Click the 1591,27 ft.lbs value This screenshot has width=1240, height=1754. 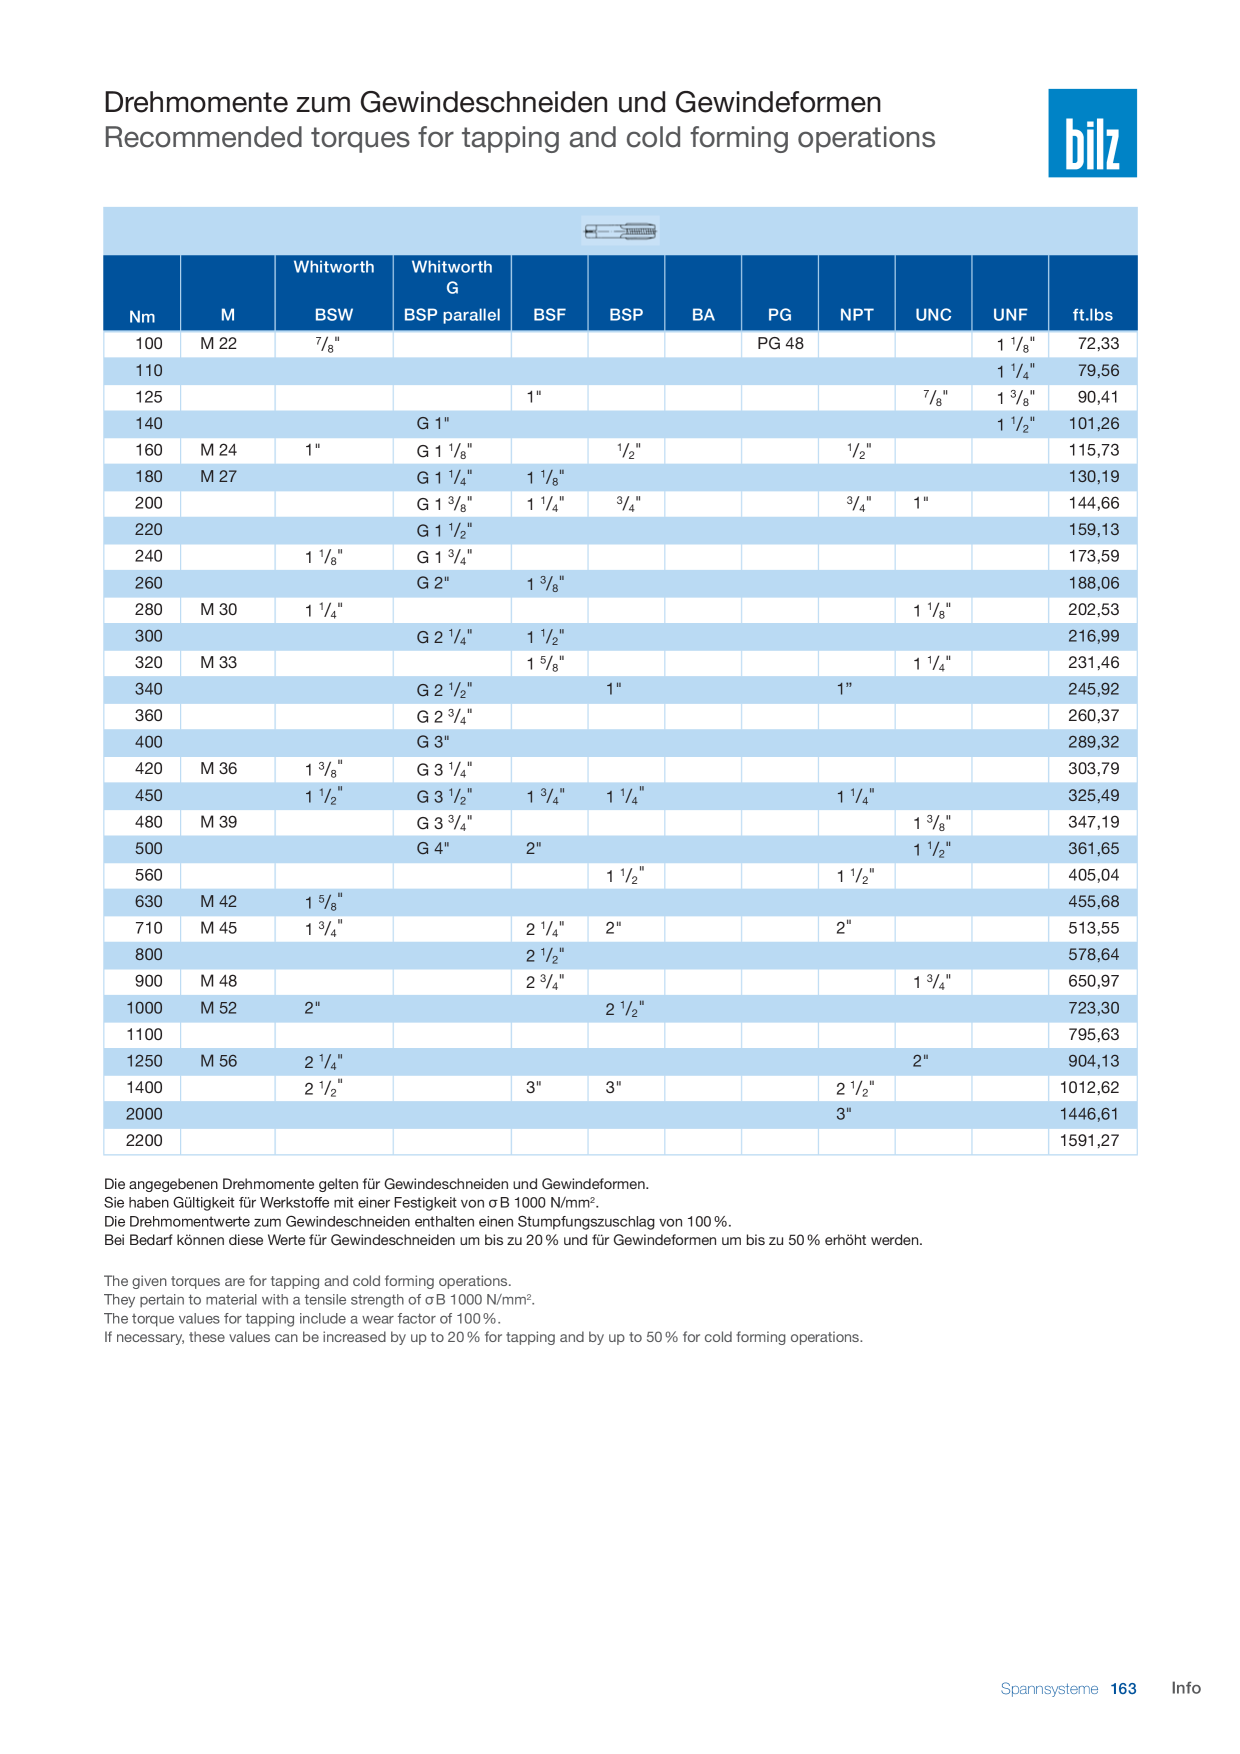1089,1140
